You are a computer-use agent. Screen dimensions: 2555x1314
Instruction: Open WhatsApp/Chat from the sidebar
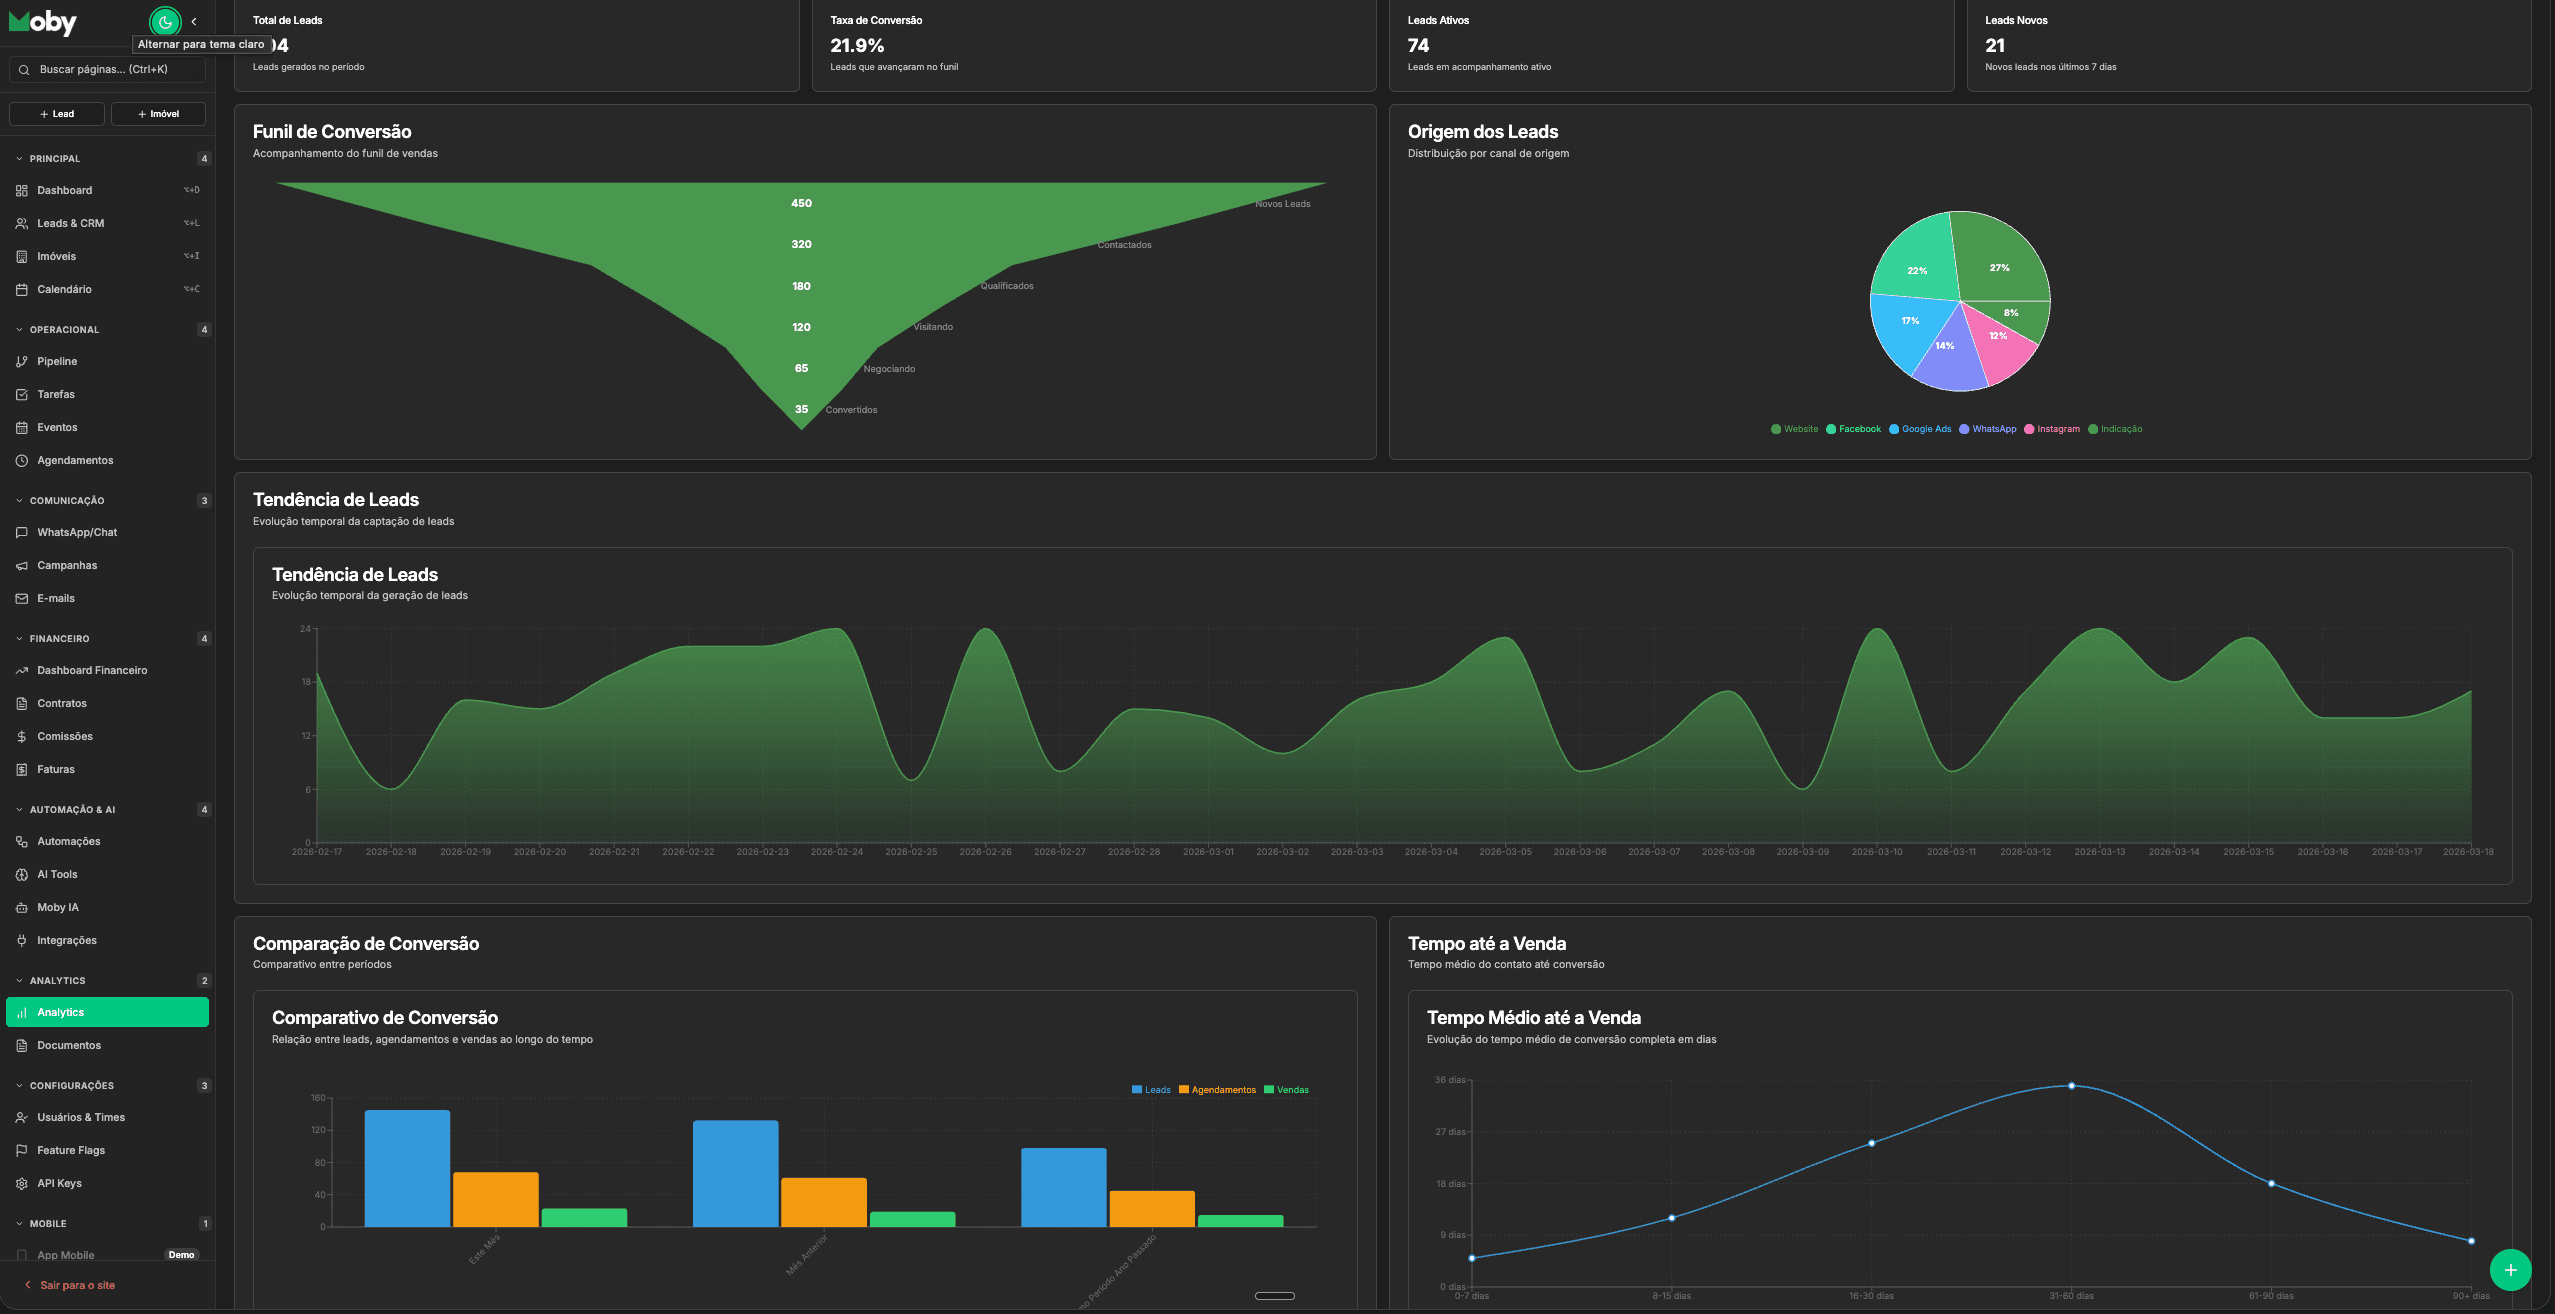[77, 532]
